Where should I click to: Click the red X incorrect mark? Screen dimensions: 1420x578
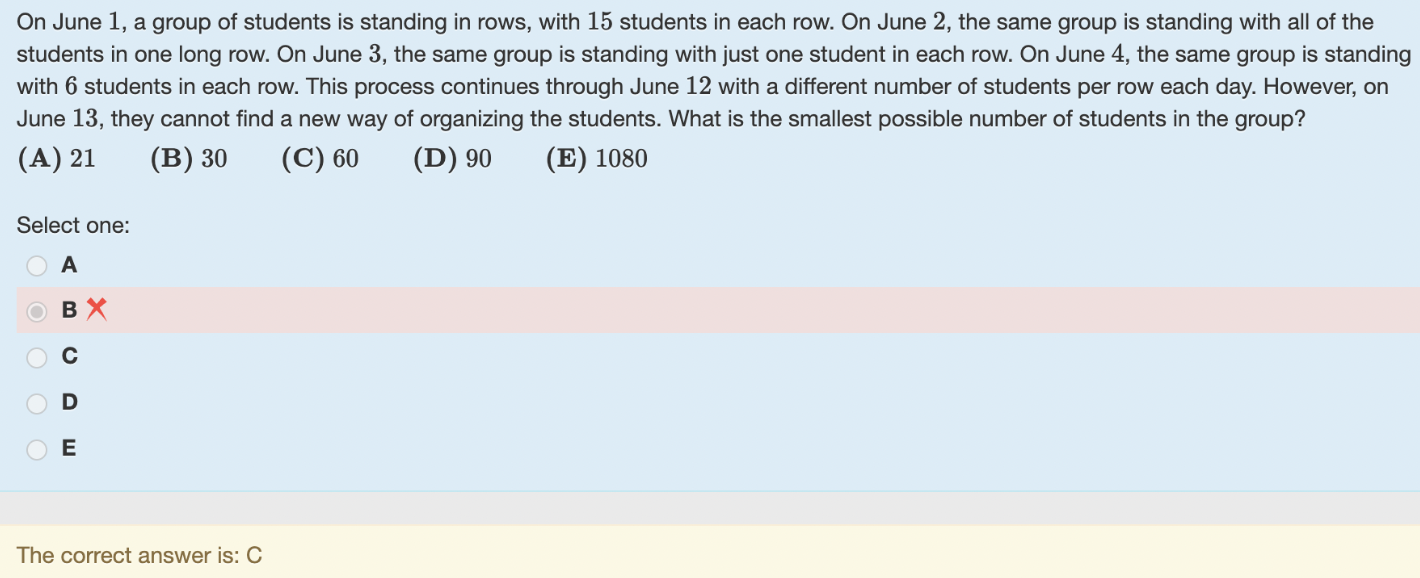tap(96, 310)
